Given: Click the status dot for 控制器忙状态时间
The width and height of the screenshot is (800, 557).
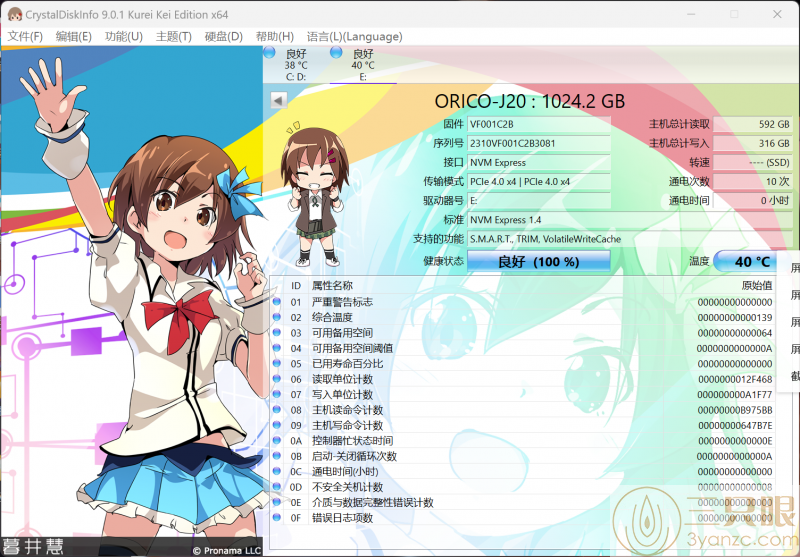Looking at the screenshot, I should point(277,440).
